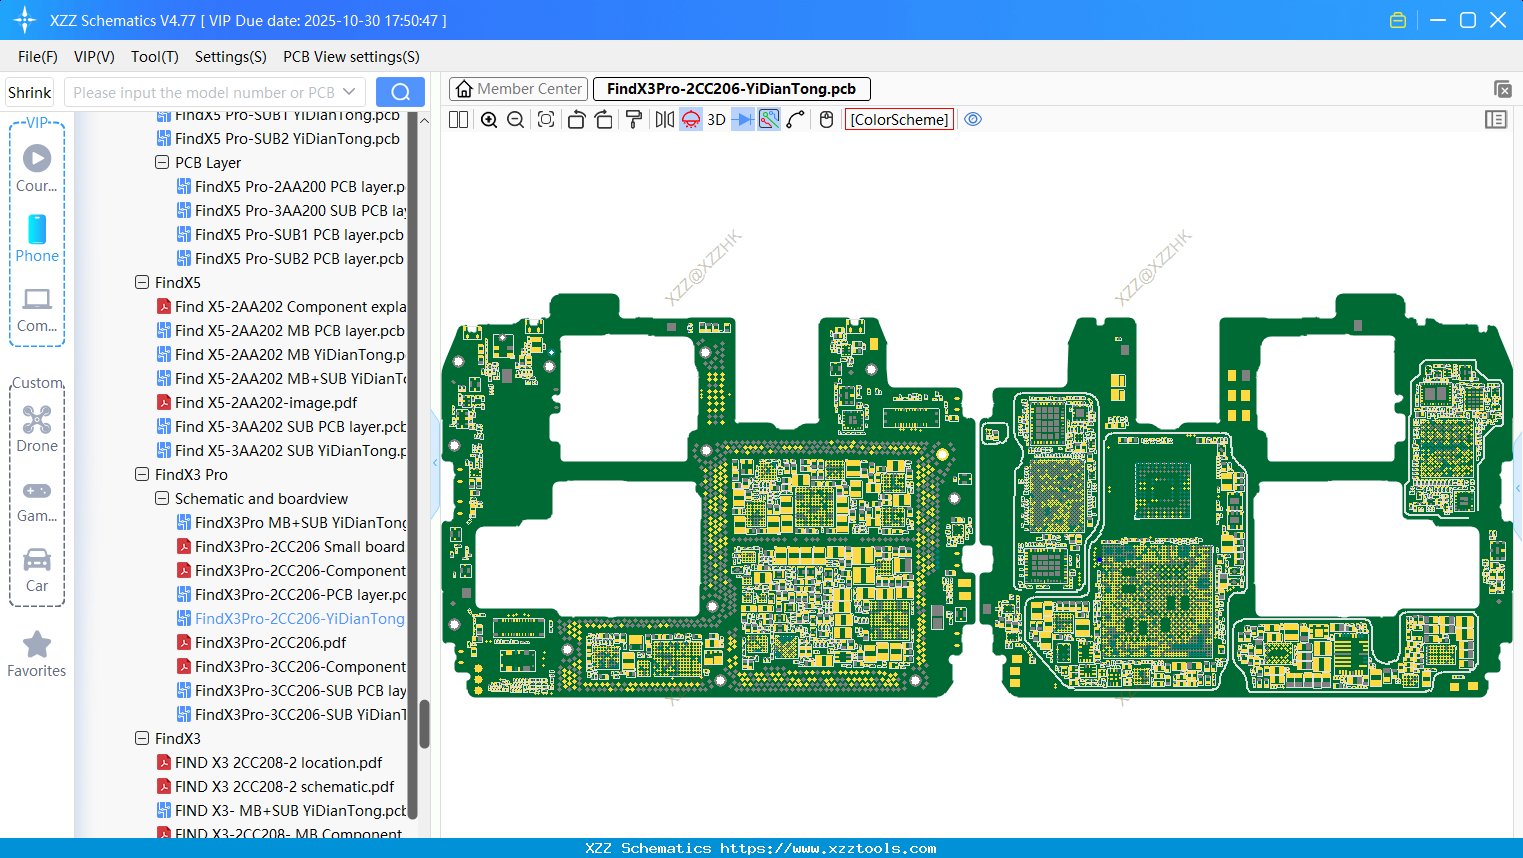This screenshot has width=1523, height=858.
Task: Click the zoom out magnifier icon
Action: 516,120
